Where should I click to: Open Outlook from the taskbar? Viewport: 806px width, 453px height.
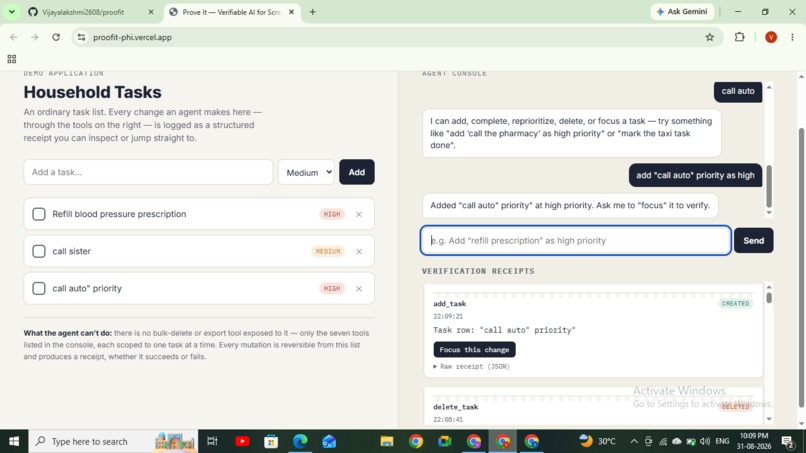pos(329,441)
